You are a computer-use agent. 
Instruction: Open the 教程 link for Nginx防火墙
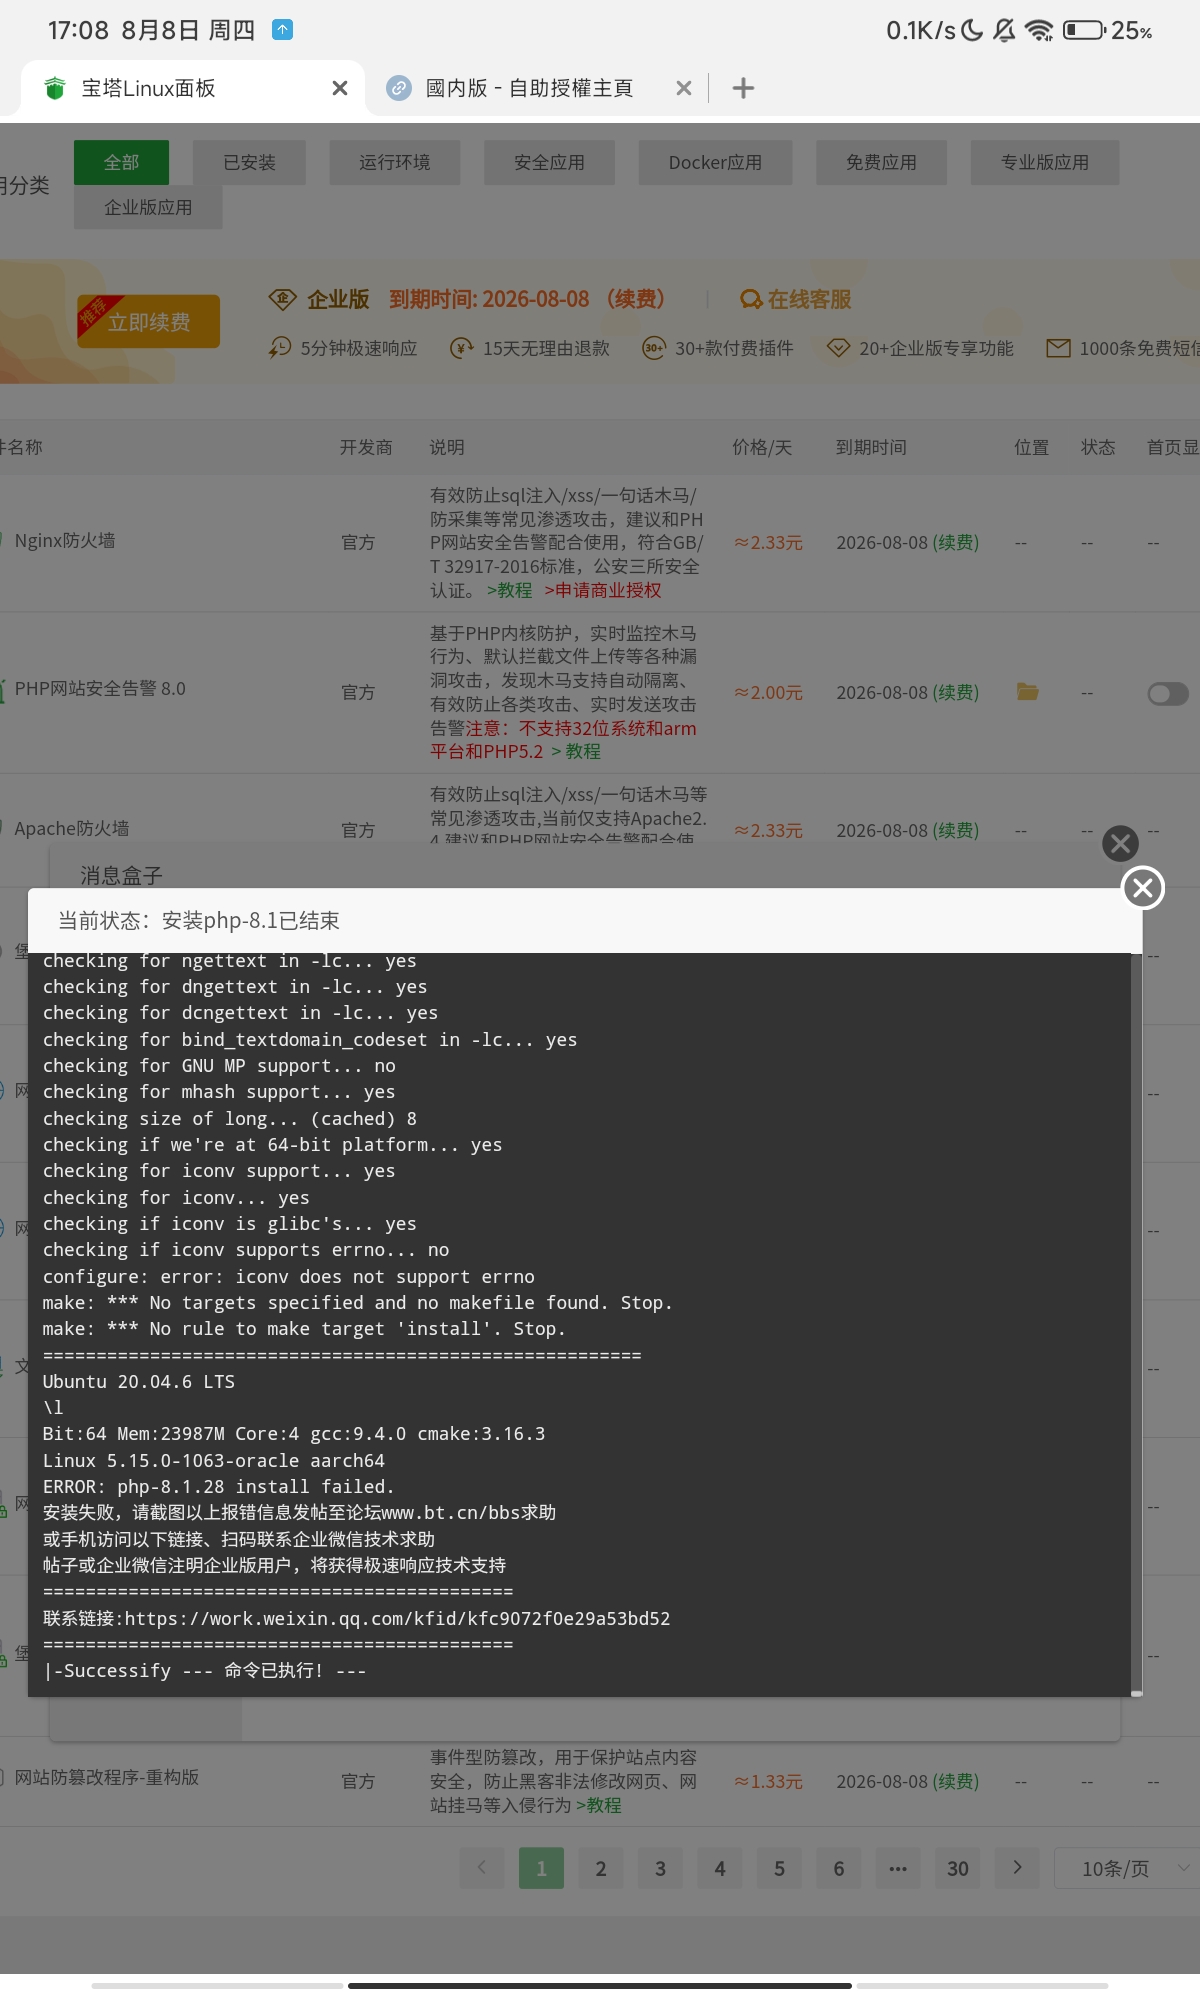pos(510,590)
